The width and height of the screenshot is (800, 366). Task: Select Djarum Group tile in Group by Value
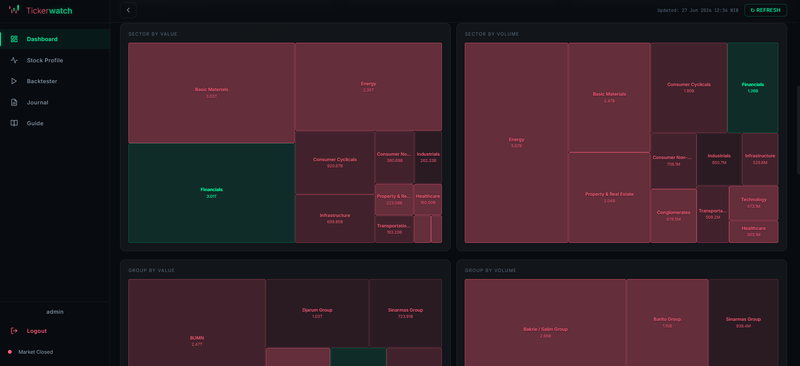click(x=317, y=313)
